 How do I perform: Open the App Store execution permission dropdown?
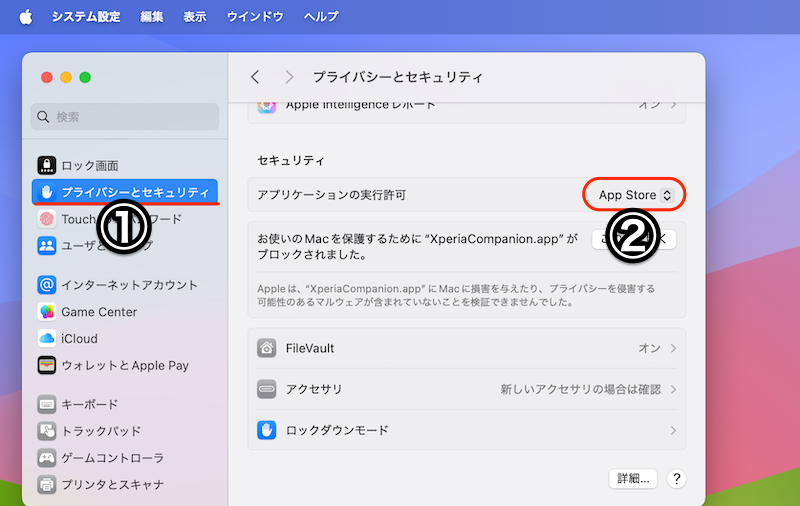tap(635, 195)
